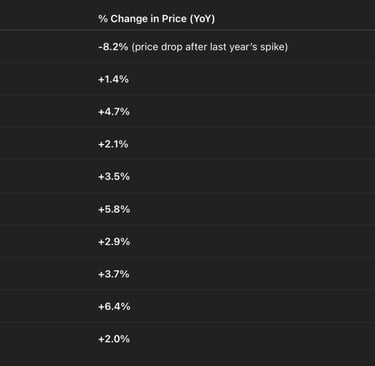Viewport: 375px width, 366px height.
Task: Select the +3.5% value cell
Action: click(x=114, y=177)
